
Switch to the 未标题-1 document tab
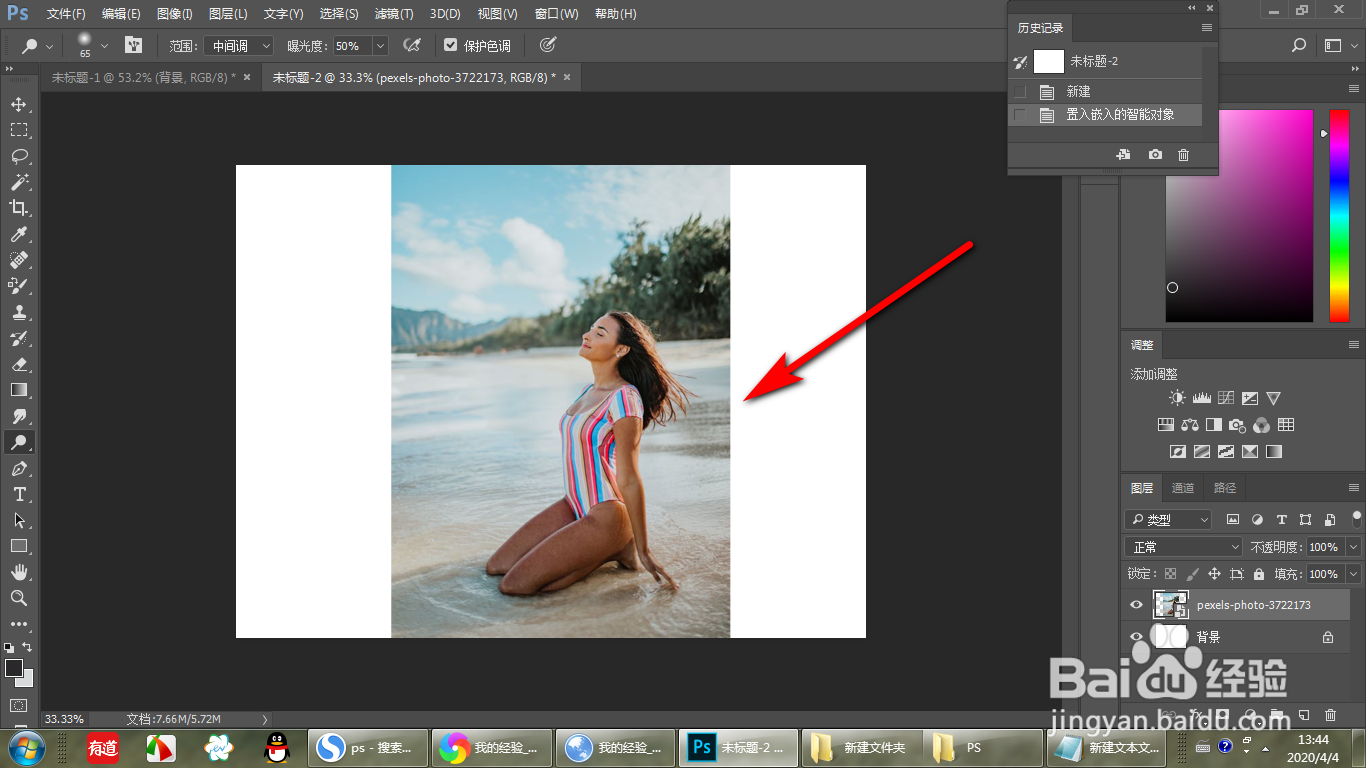click(150, 77)
